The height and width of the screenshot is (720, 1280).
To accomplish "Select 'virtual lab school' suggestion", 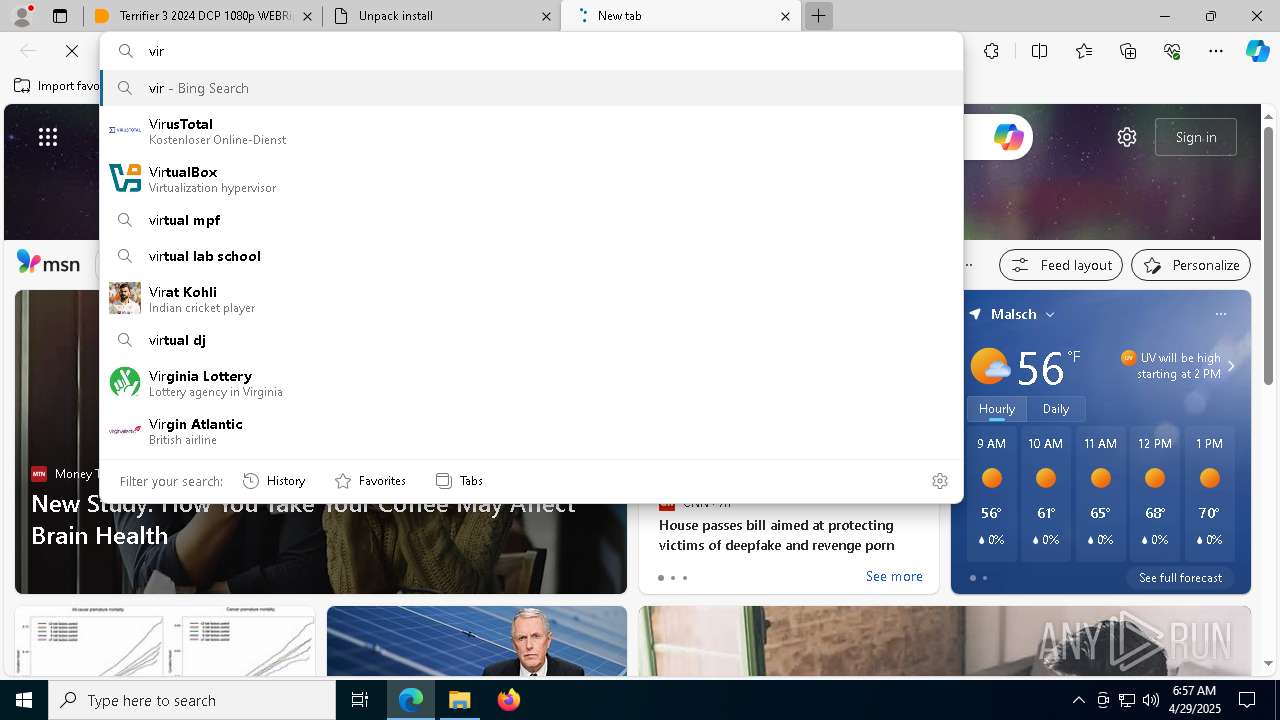I will [x=531, y=256].
